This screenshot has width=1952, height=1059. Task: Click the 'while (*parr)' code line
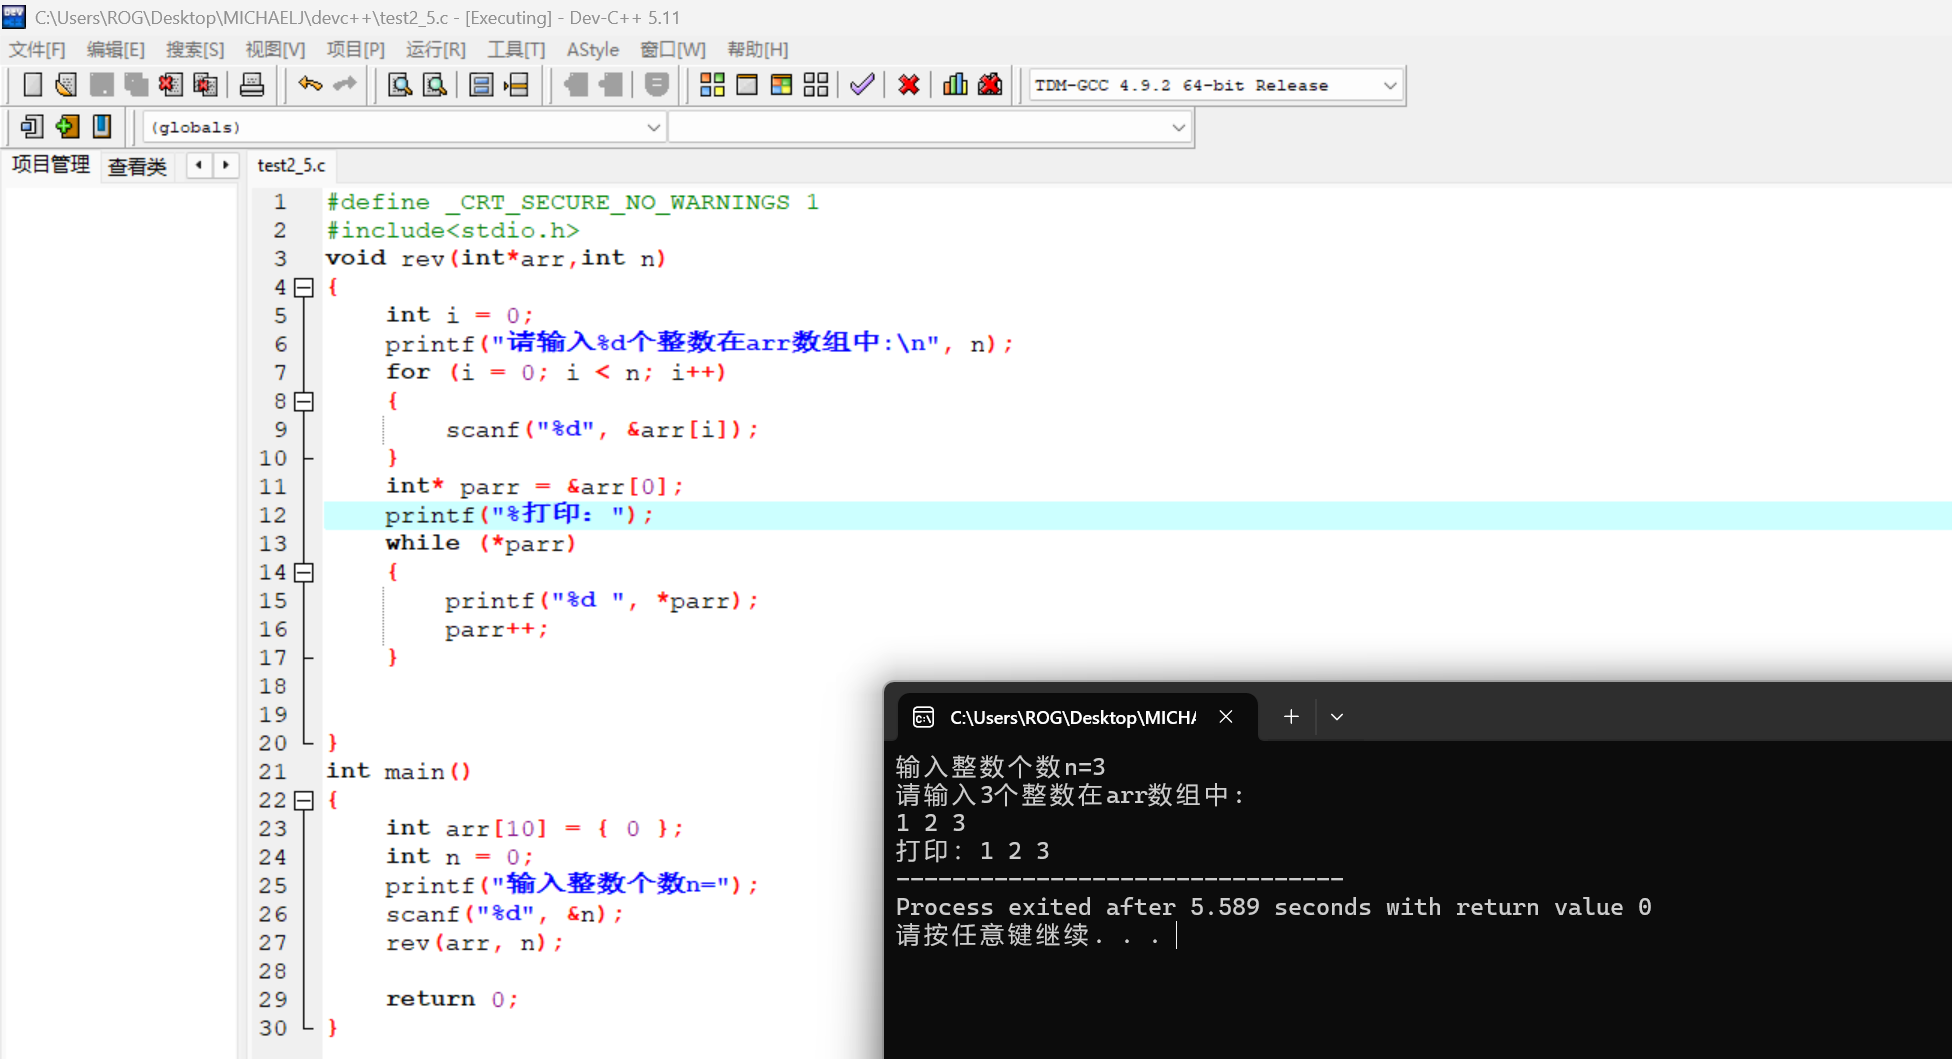click(481, 544)
